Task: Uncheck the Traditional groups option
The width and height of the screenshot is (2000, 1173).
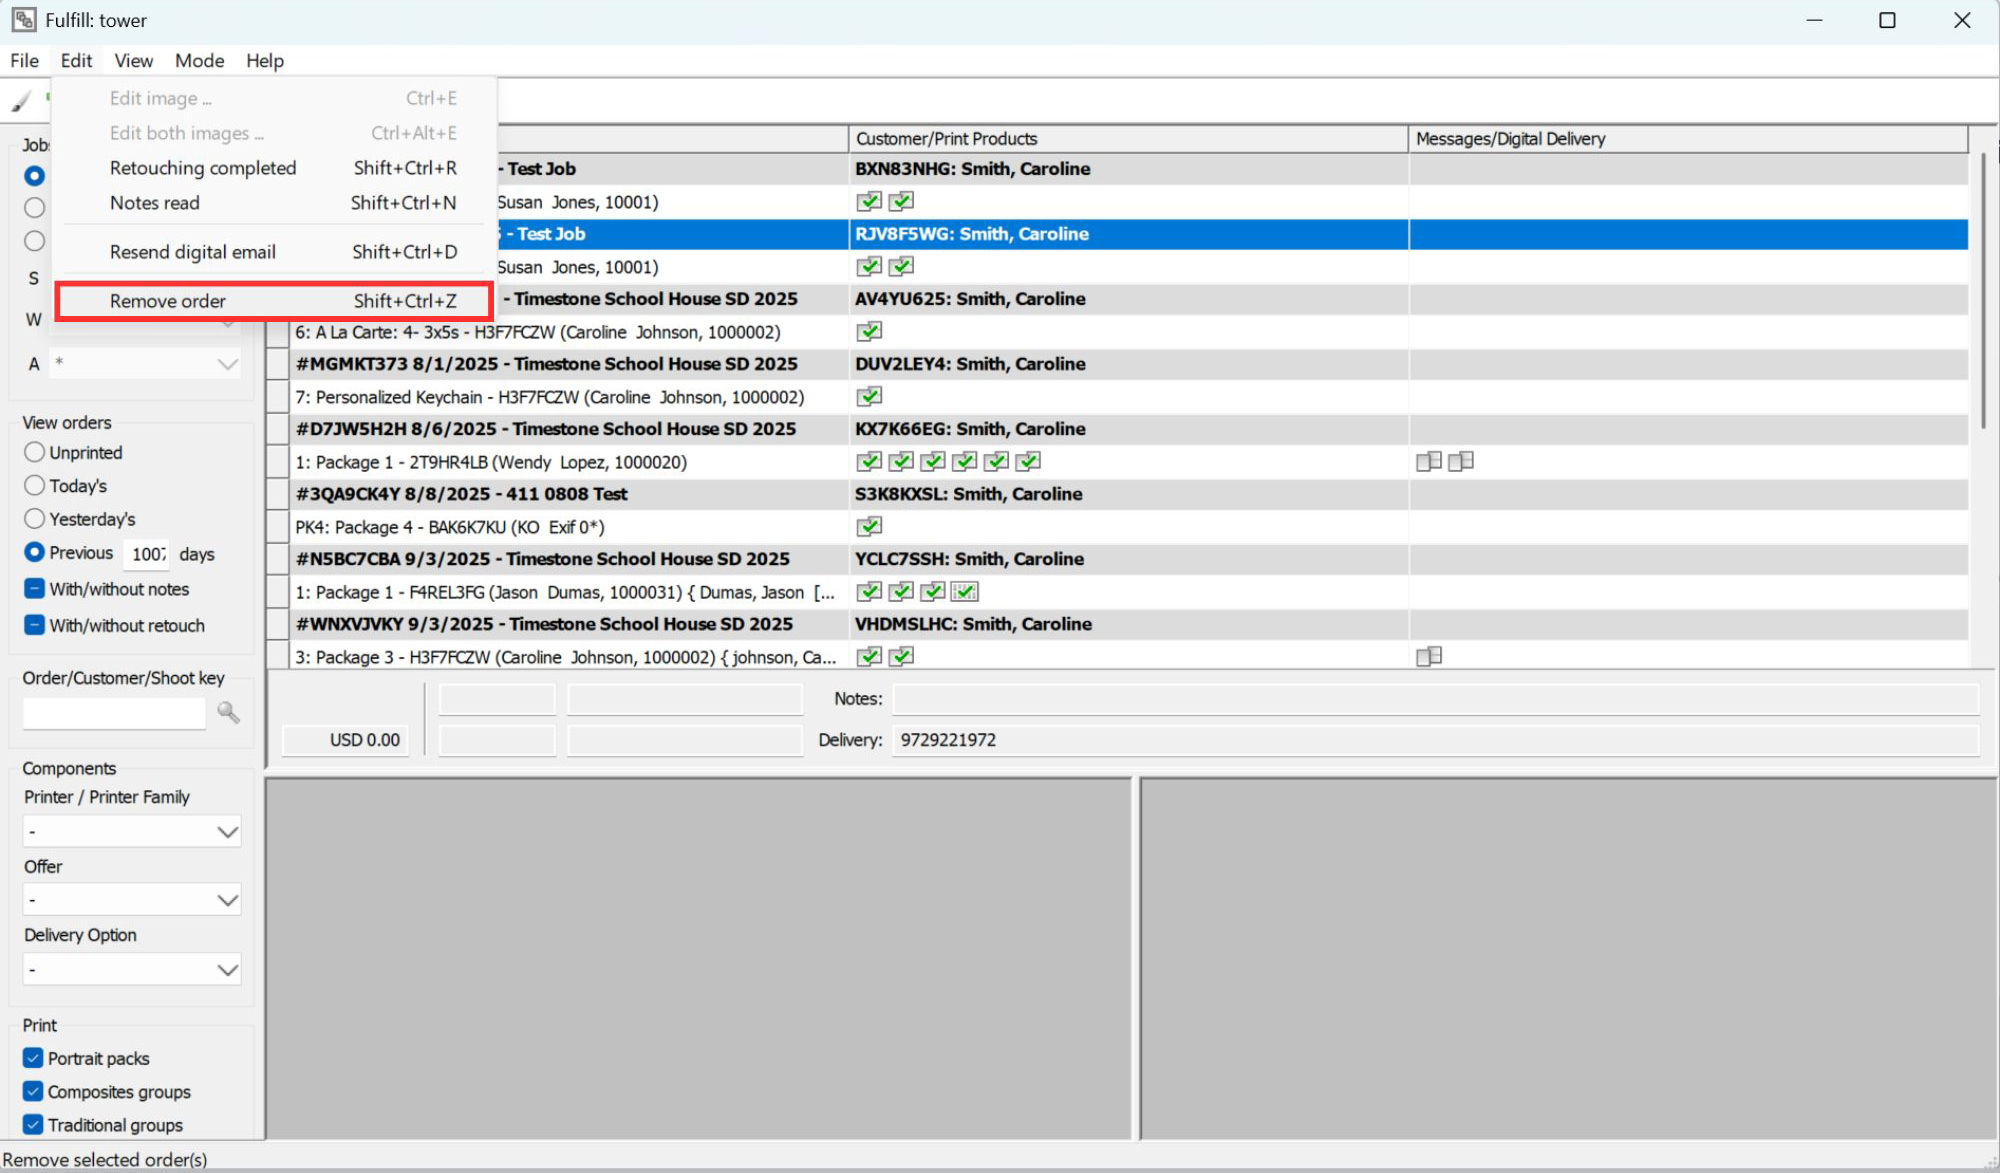Action: pyautogui.click(x=33, y=1124)
